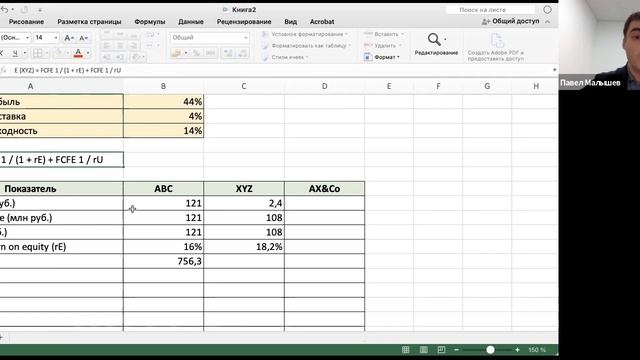Click the Общий доступ share button
This screenshot has width=640, height=360.
click(x=511, y=21)
